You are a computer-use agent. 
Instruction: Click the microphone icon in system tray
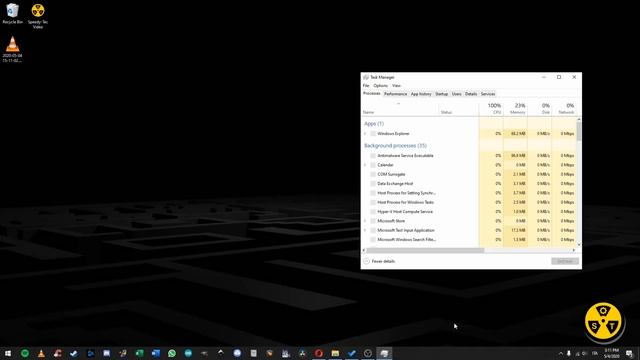[x=569, y=353]
